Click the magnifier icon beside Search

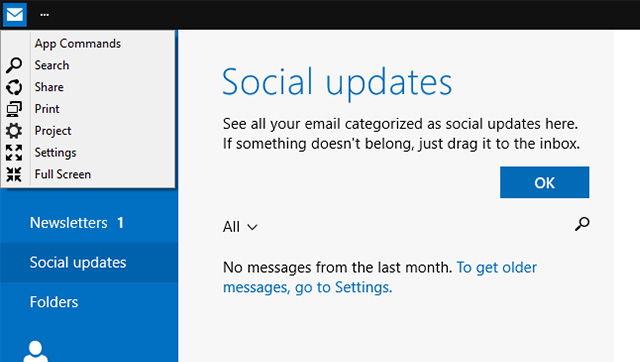[14, 65]
